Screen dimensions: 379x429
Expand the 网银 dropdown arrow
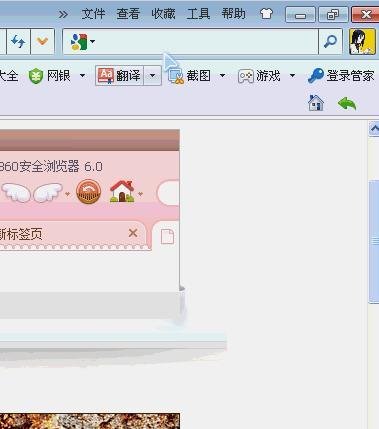(82, 76)
